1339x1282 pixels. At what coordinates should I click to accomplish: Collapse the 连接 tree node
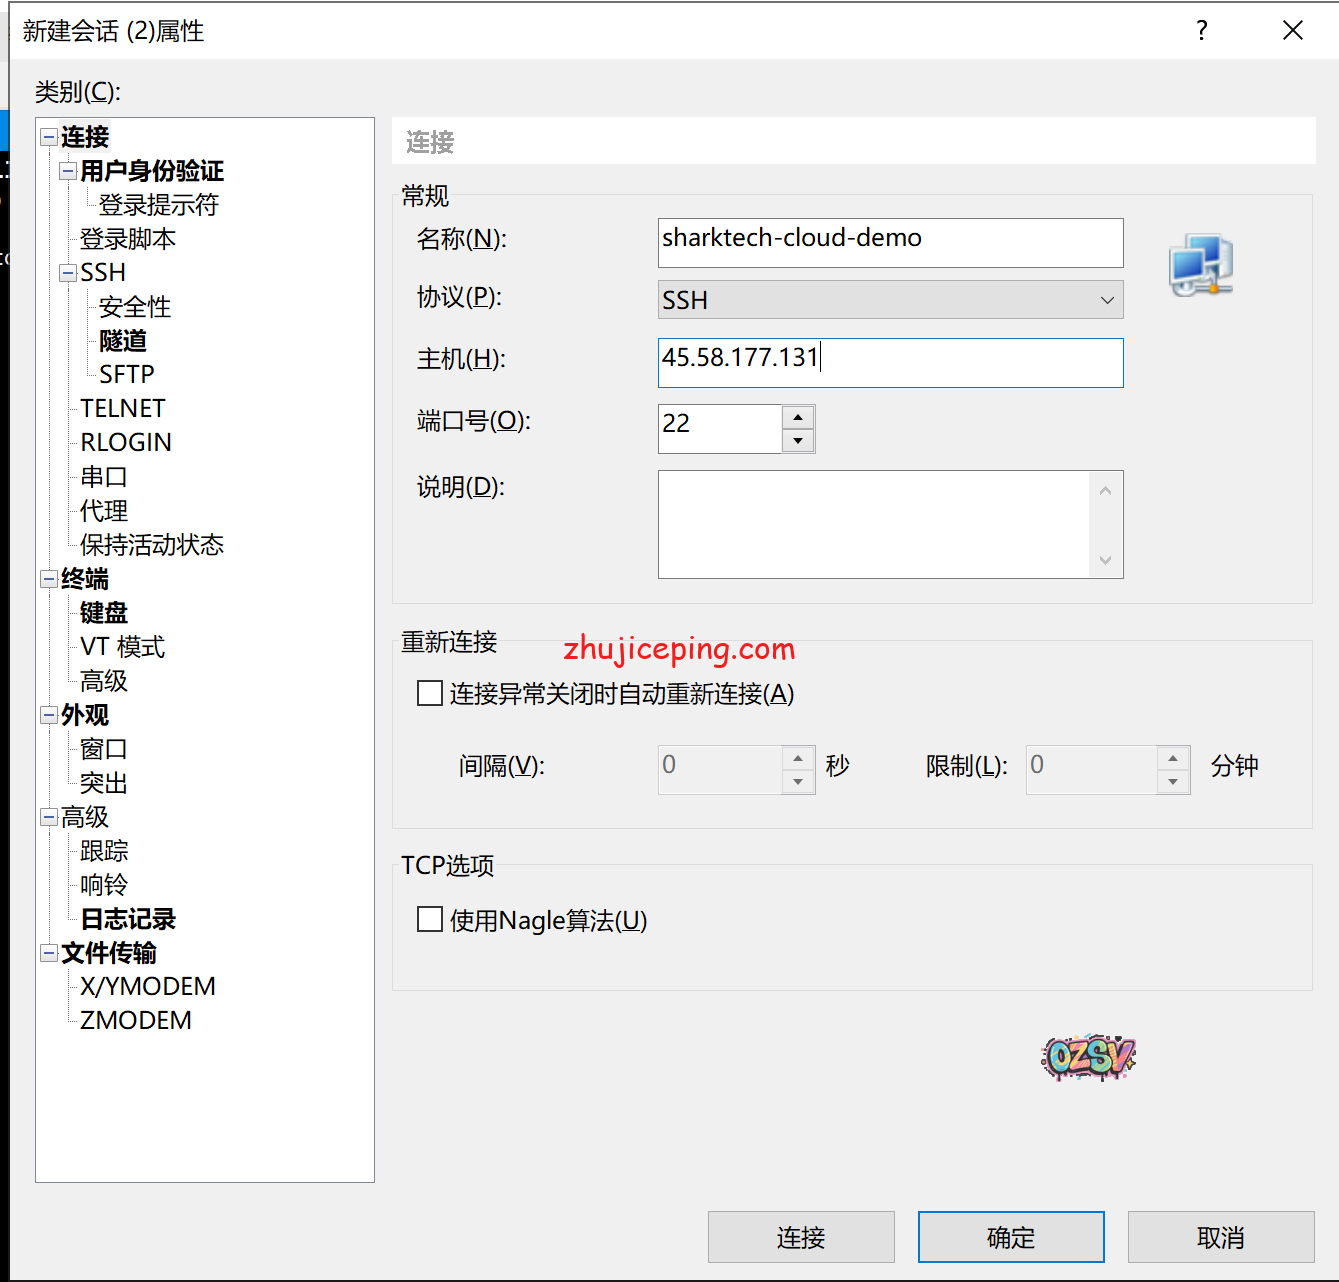[x=48, y=137]
